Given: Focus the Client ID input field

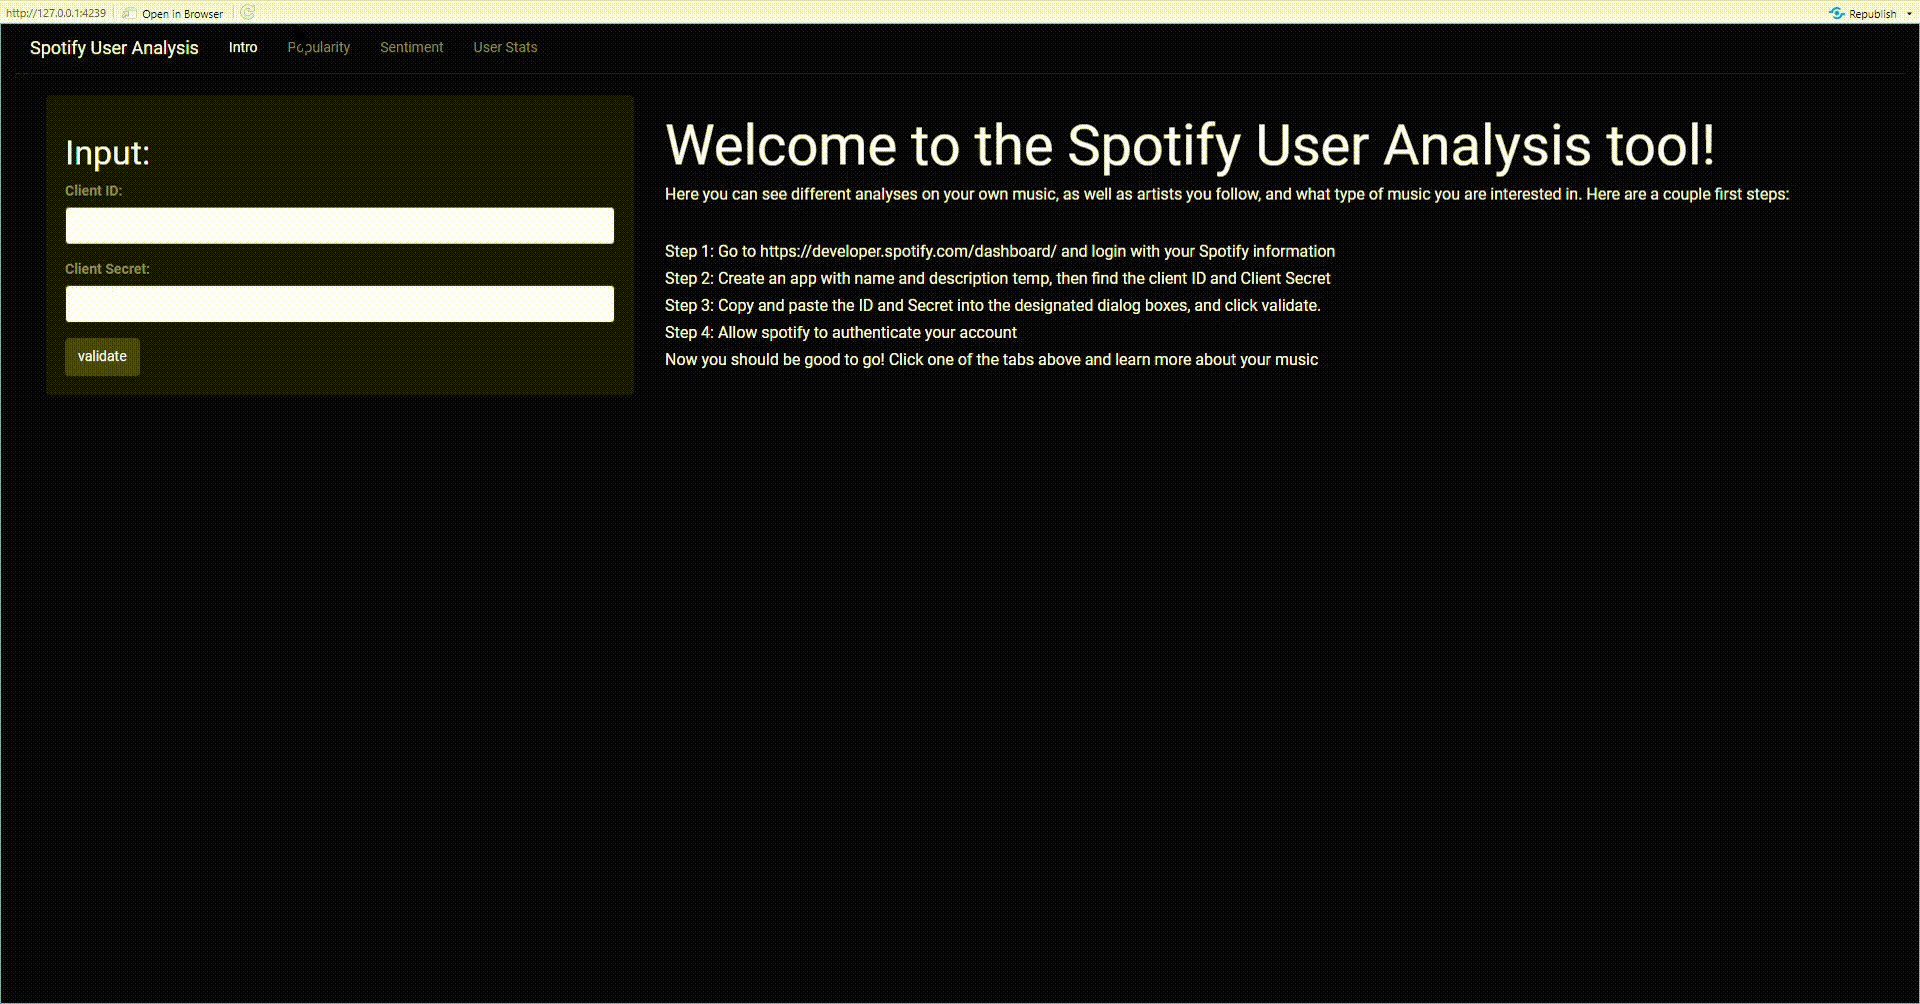Looking at the screenshot, I should 340,226.
